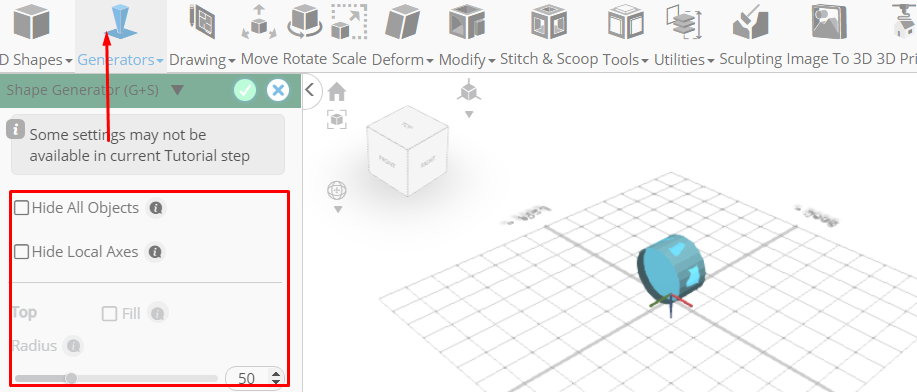Collapse the left panel with arrow

coord(311,91)
